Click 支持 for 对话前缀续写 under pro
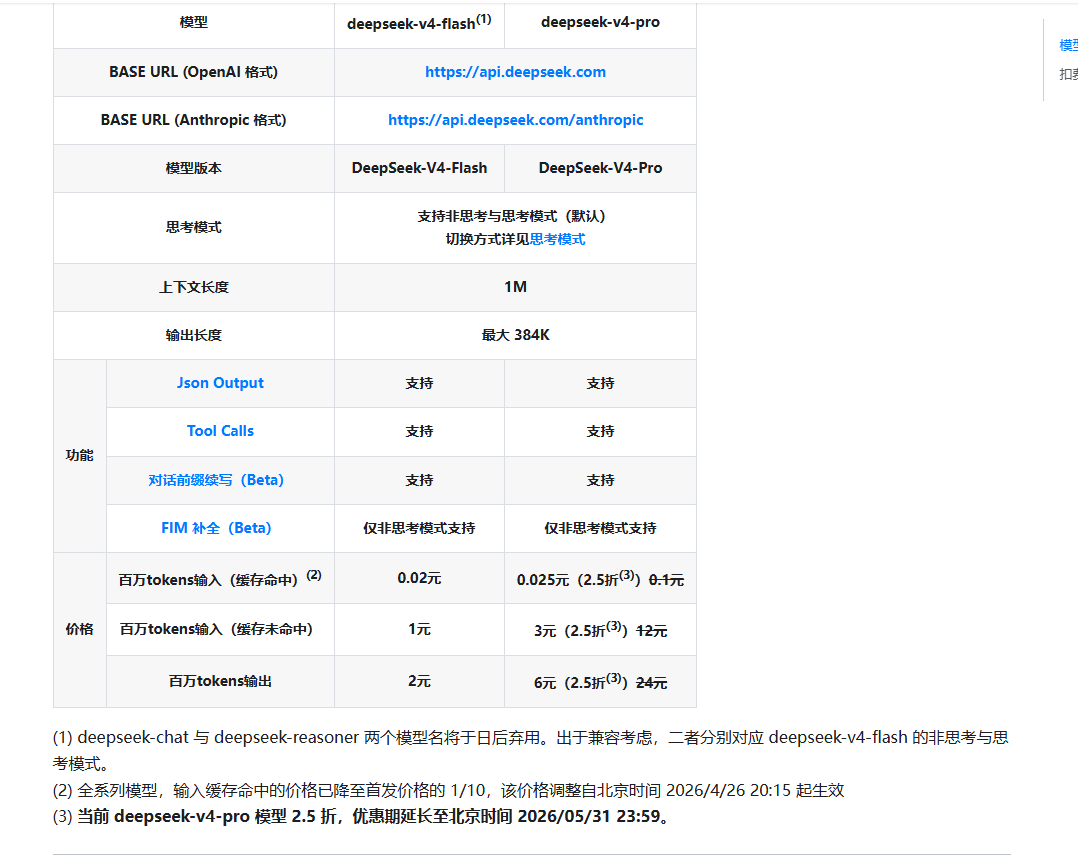The height and width of the screenshot is (856, 1078). click(600, 481)
